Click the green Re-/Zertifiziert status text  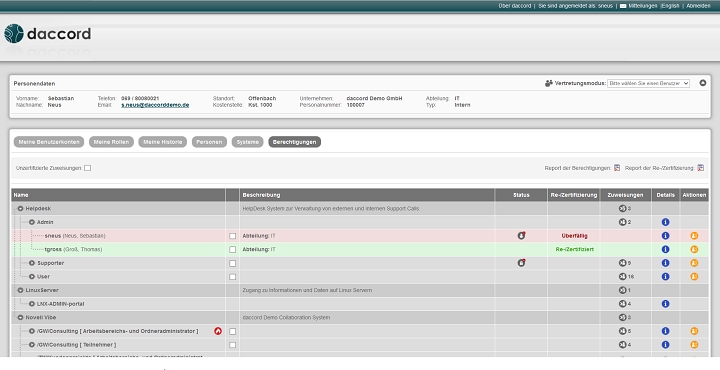point(574,250)
